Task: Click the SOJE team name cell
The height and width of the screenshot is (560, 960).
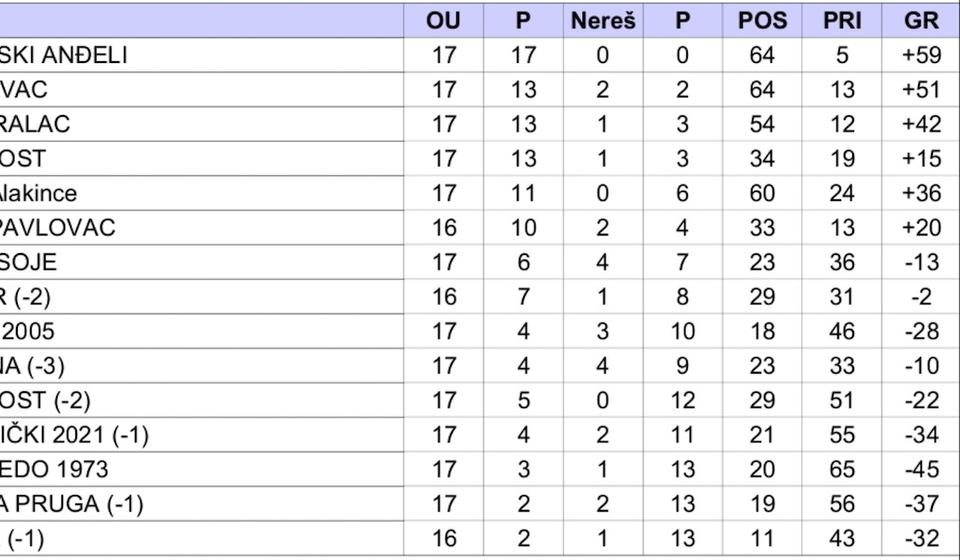Action: 29,262
